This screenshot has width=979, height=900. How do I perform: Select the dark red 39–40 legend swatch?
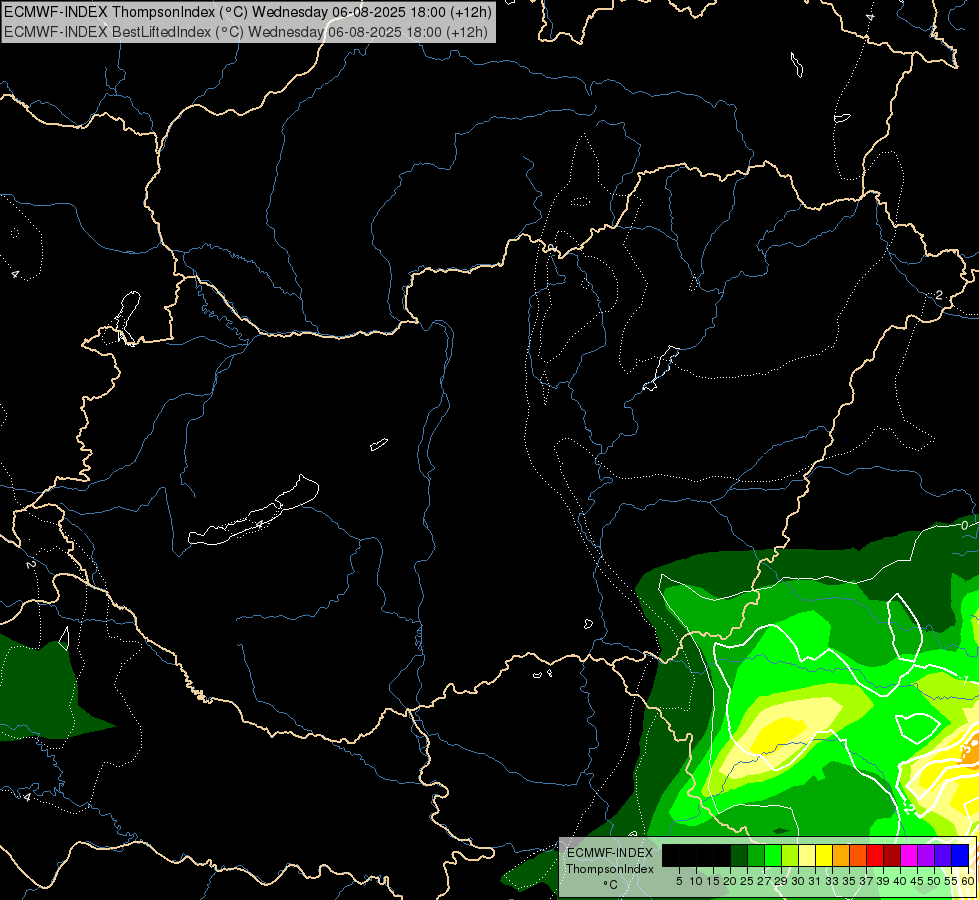892,855
